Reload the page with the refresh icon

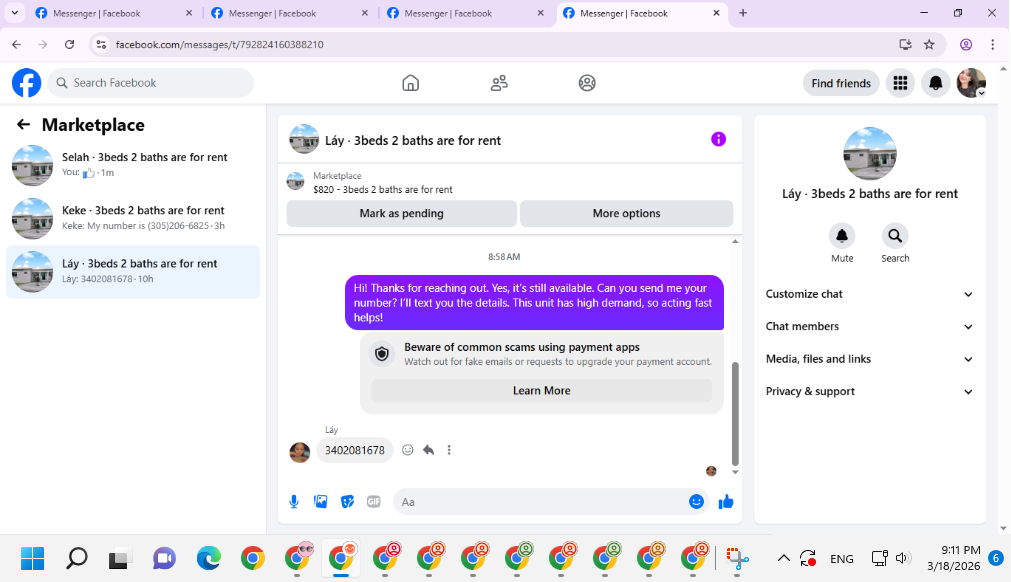70,44
